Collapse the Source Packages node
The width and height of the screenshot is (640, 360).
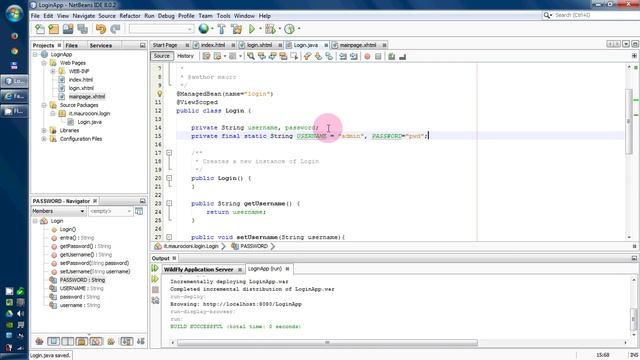coord(44,105)
